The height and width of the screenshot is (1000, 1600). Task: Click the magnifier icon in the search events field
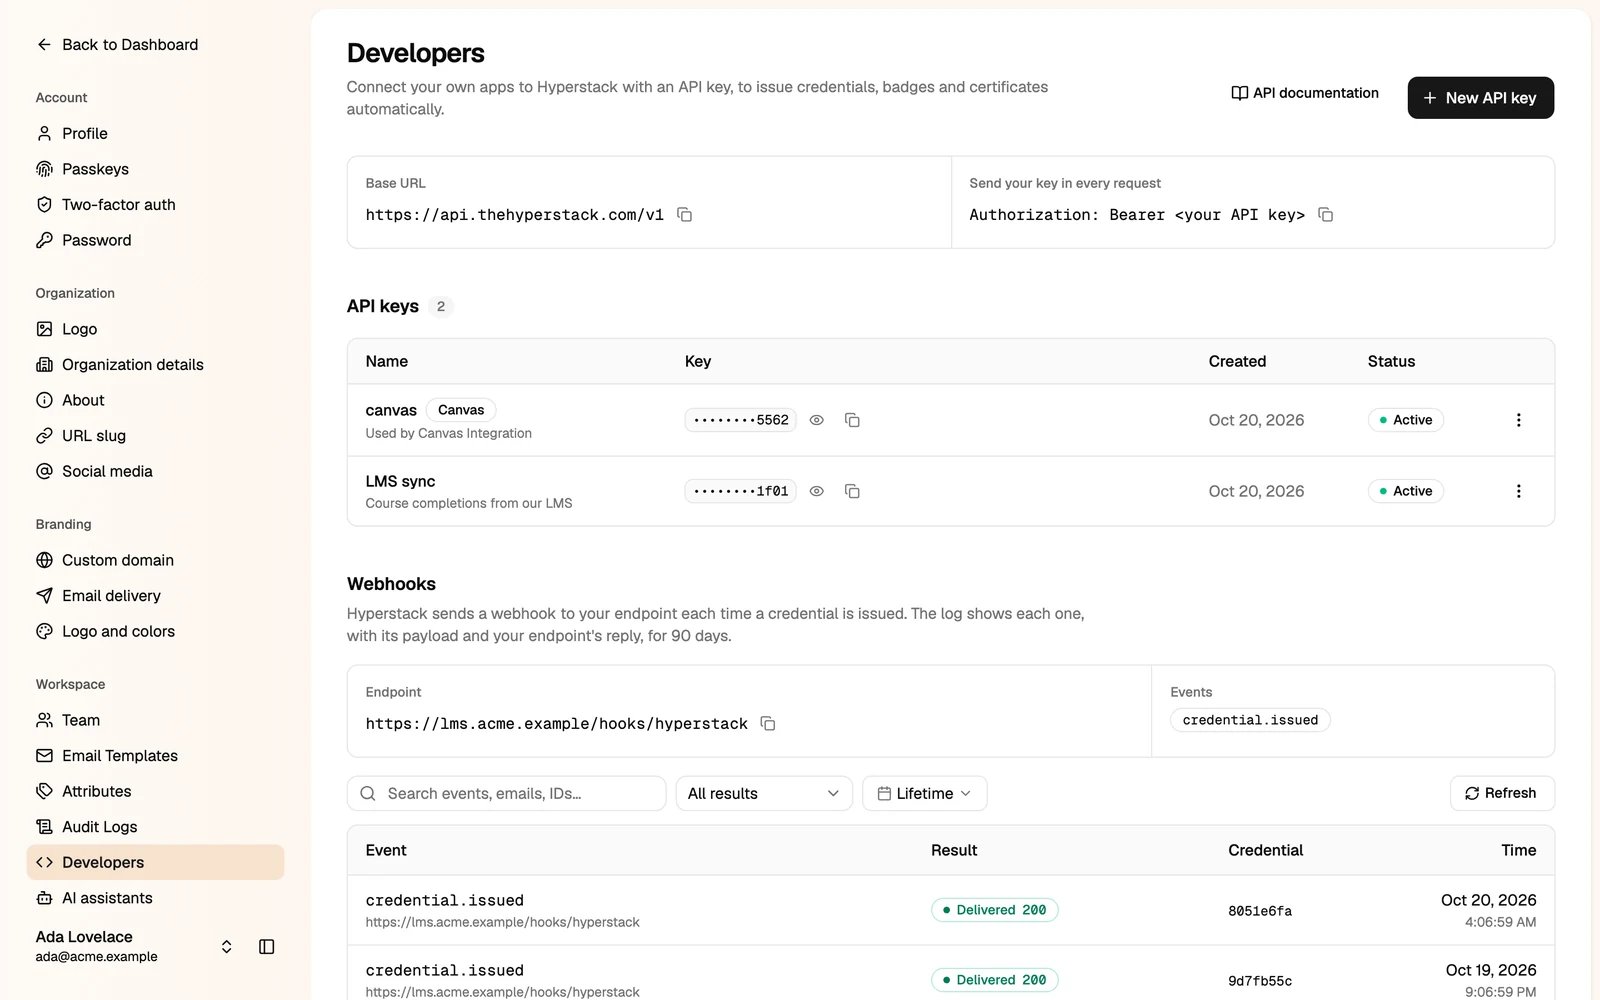(x=368, y=793)
